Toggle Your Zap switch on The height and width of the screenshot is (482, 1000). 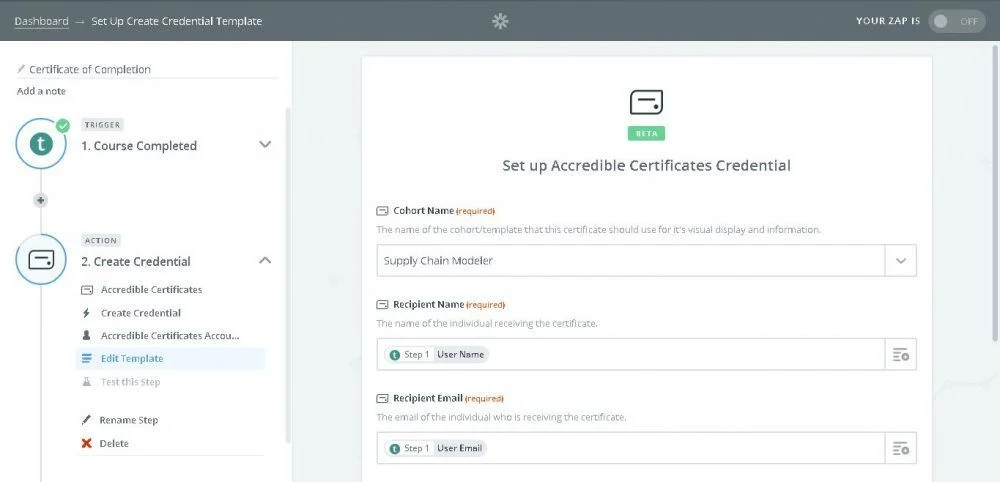coord(955,21)
